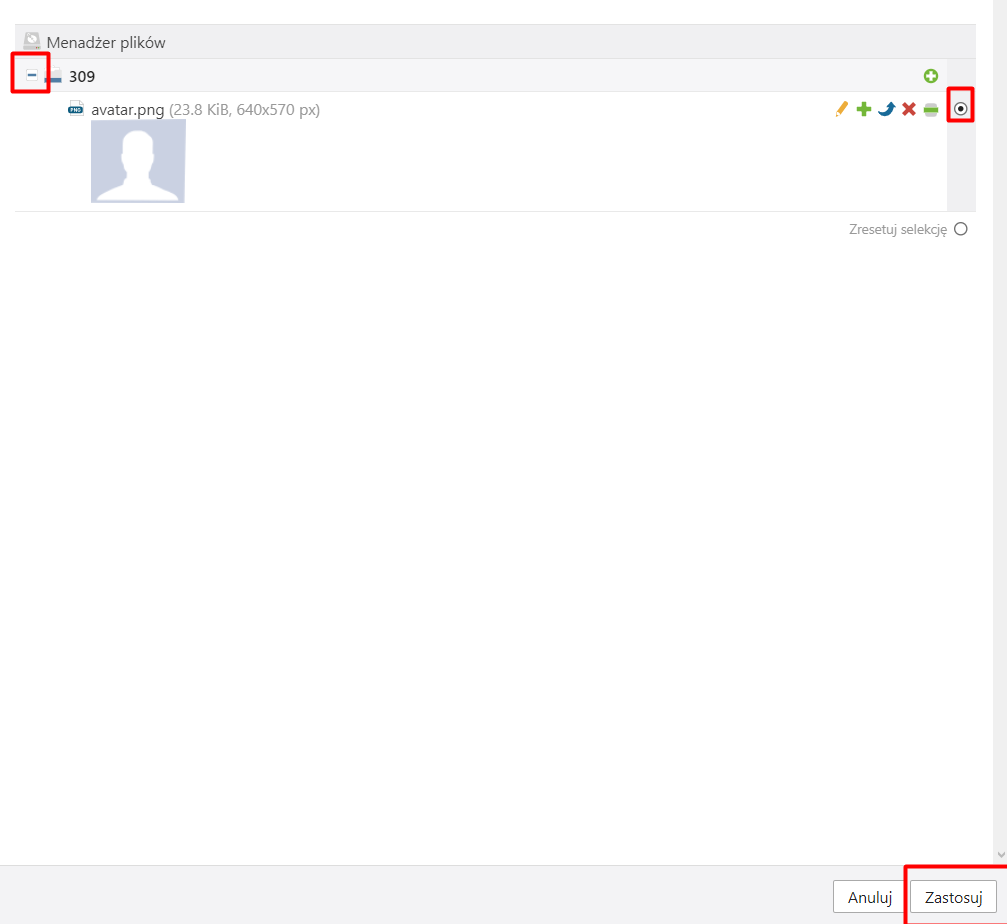Click the 309 folder icon
Viewport: 1007px width, 924px height.
coord(54,76)
